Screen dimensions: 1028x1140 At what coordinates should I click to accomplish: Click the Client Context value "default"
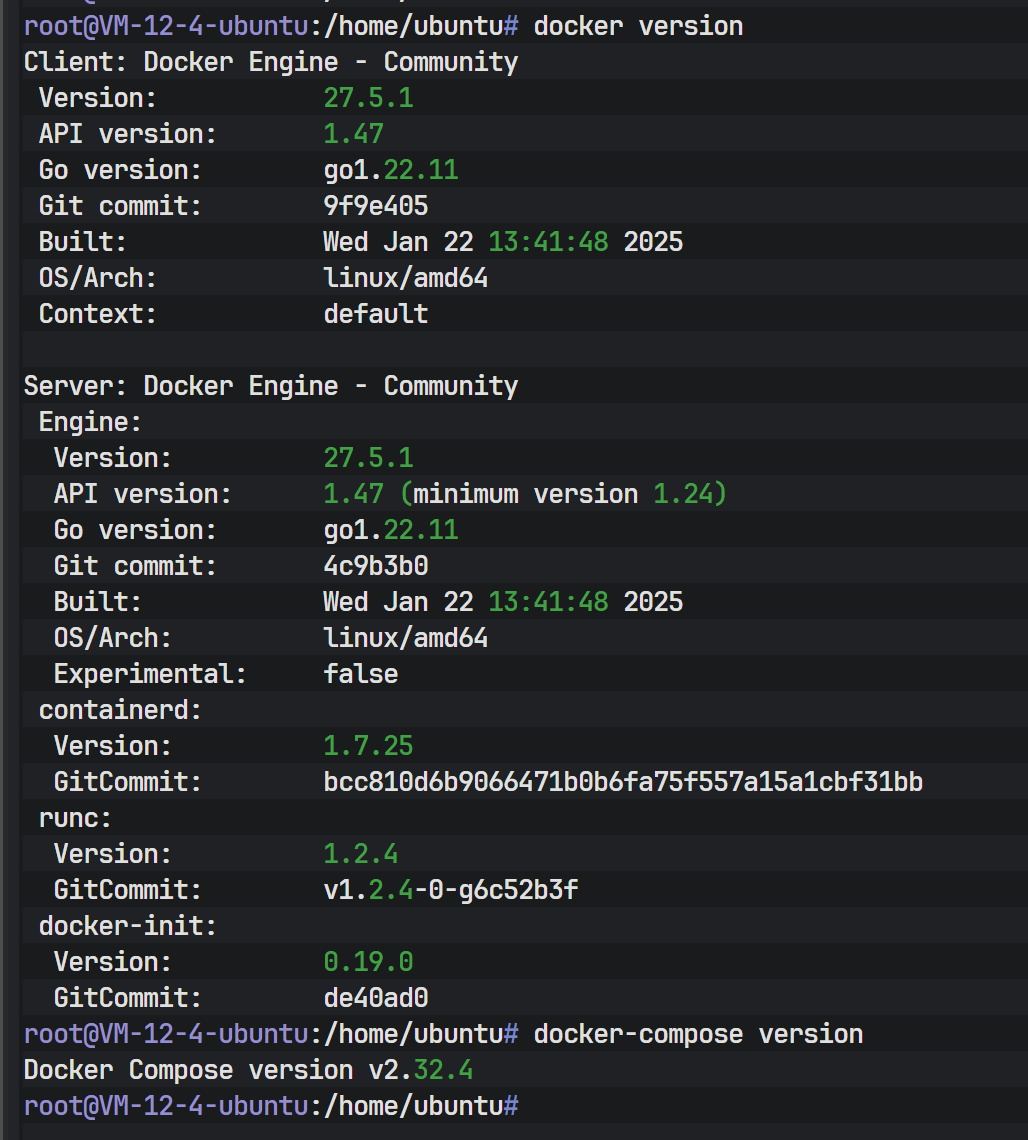pos(375,314)
